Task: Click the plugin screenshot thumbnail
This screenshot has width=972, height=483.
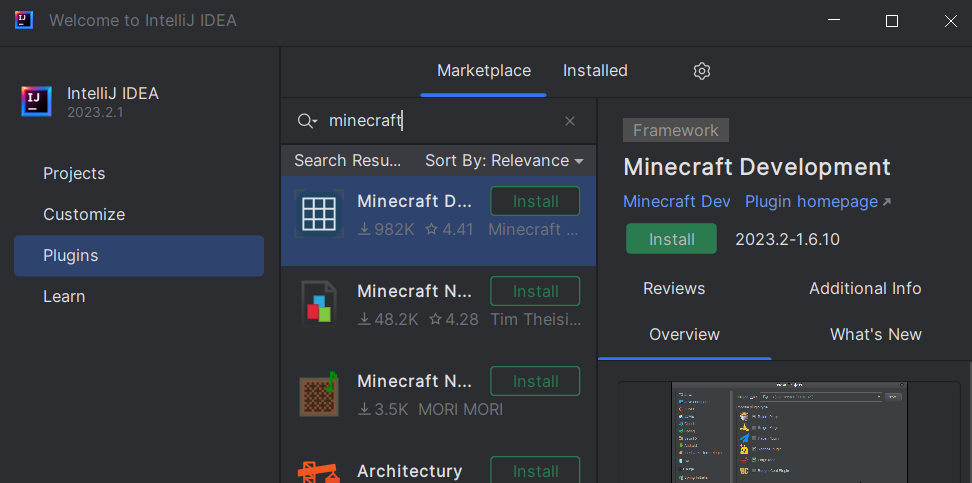Action: pos(789,432)
